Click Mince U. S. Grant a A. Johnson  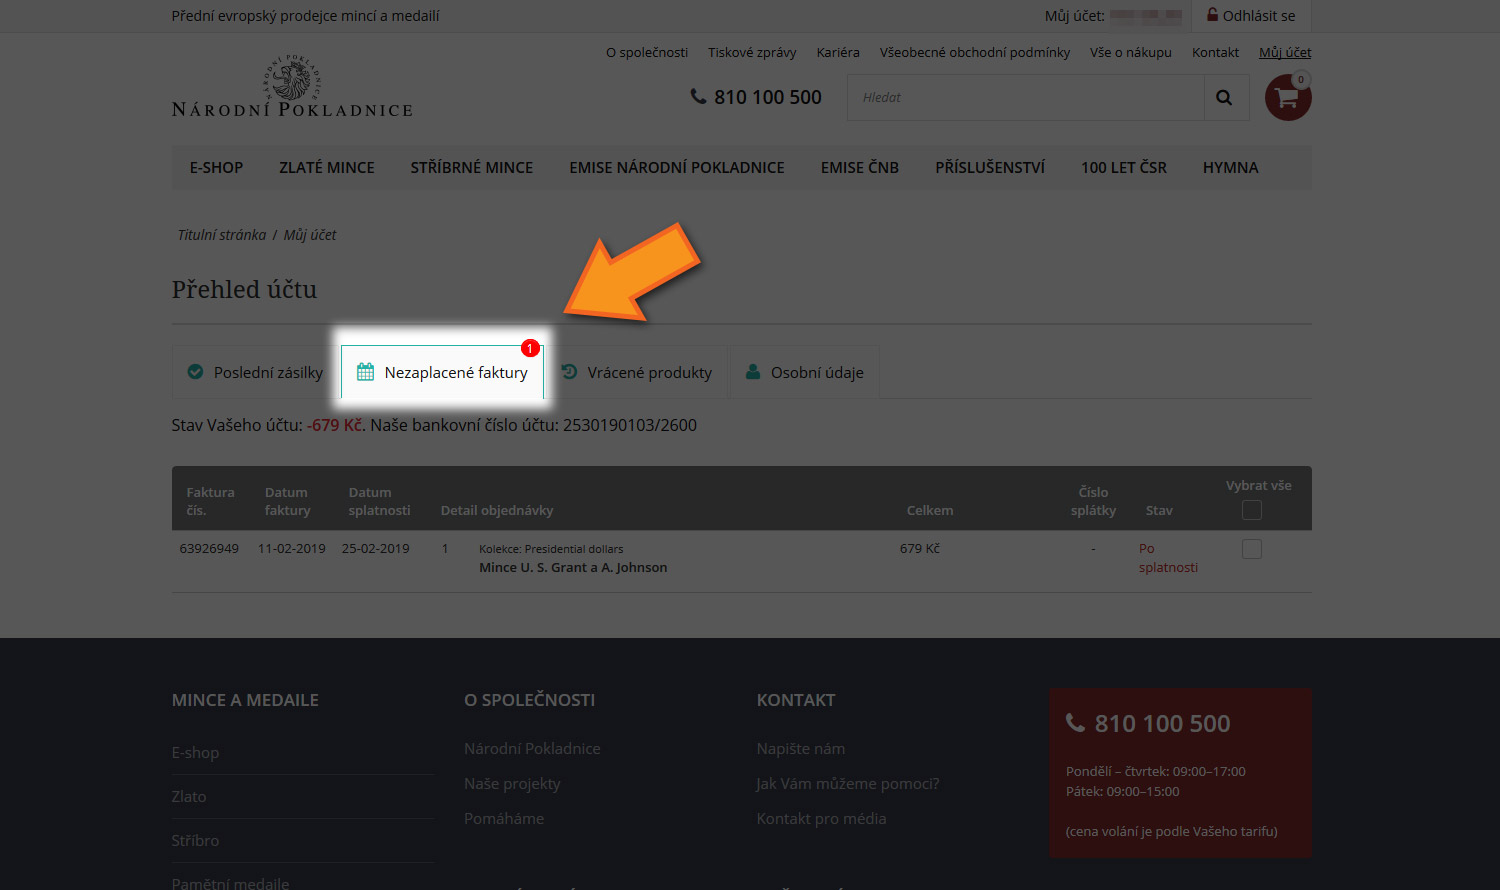tap(573, 568)
